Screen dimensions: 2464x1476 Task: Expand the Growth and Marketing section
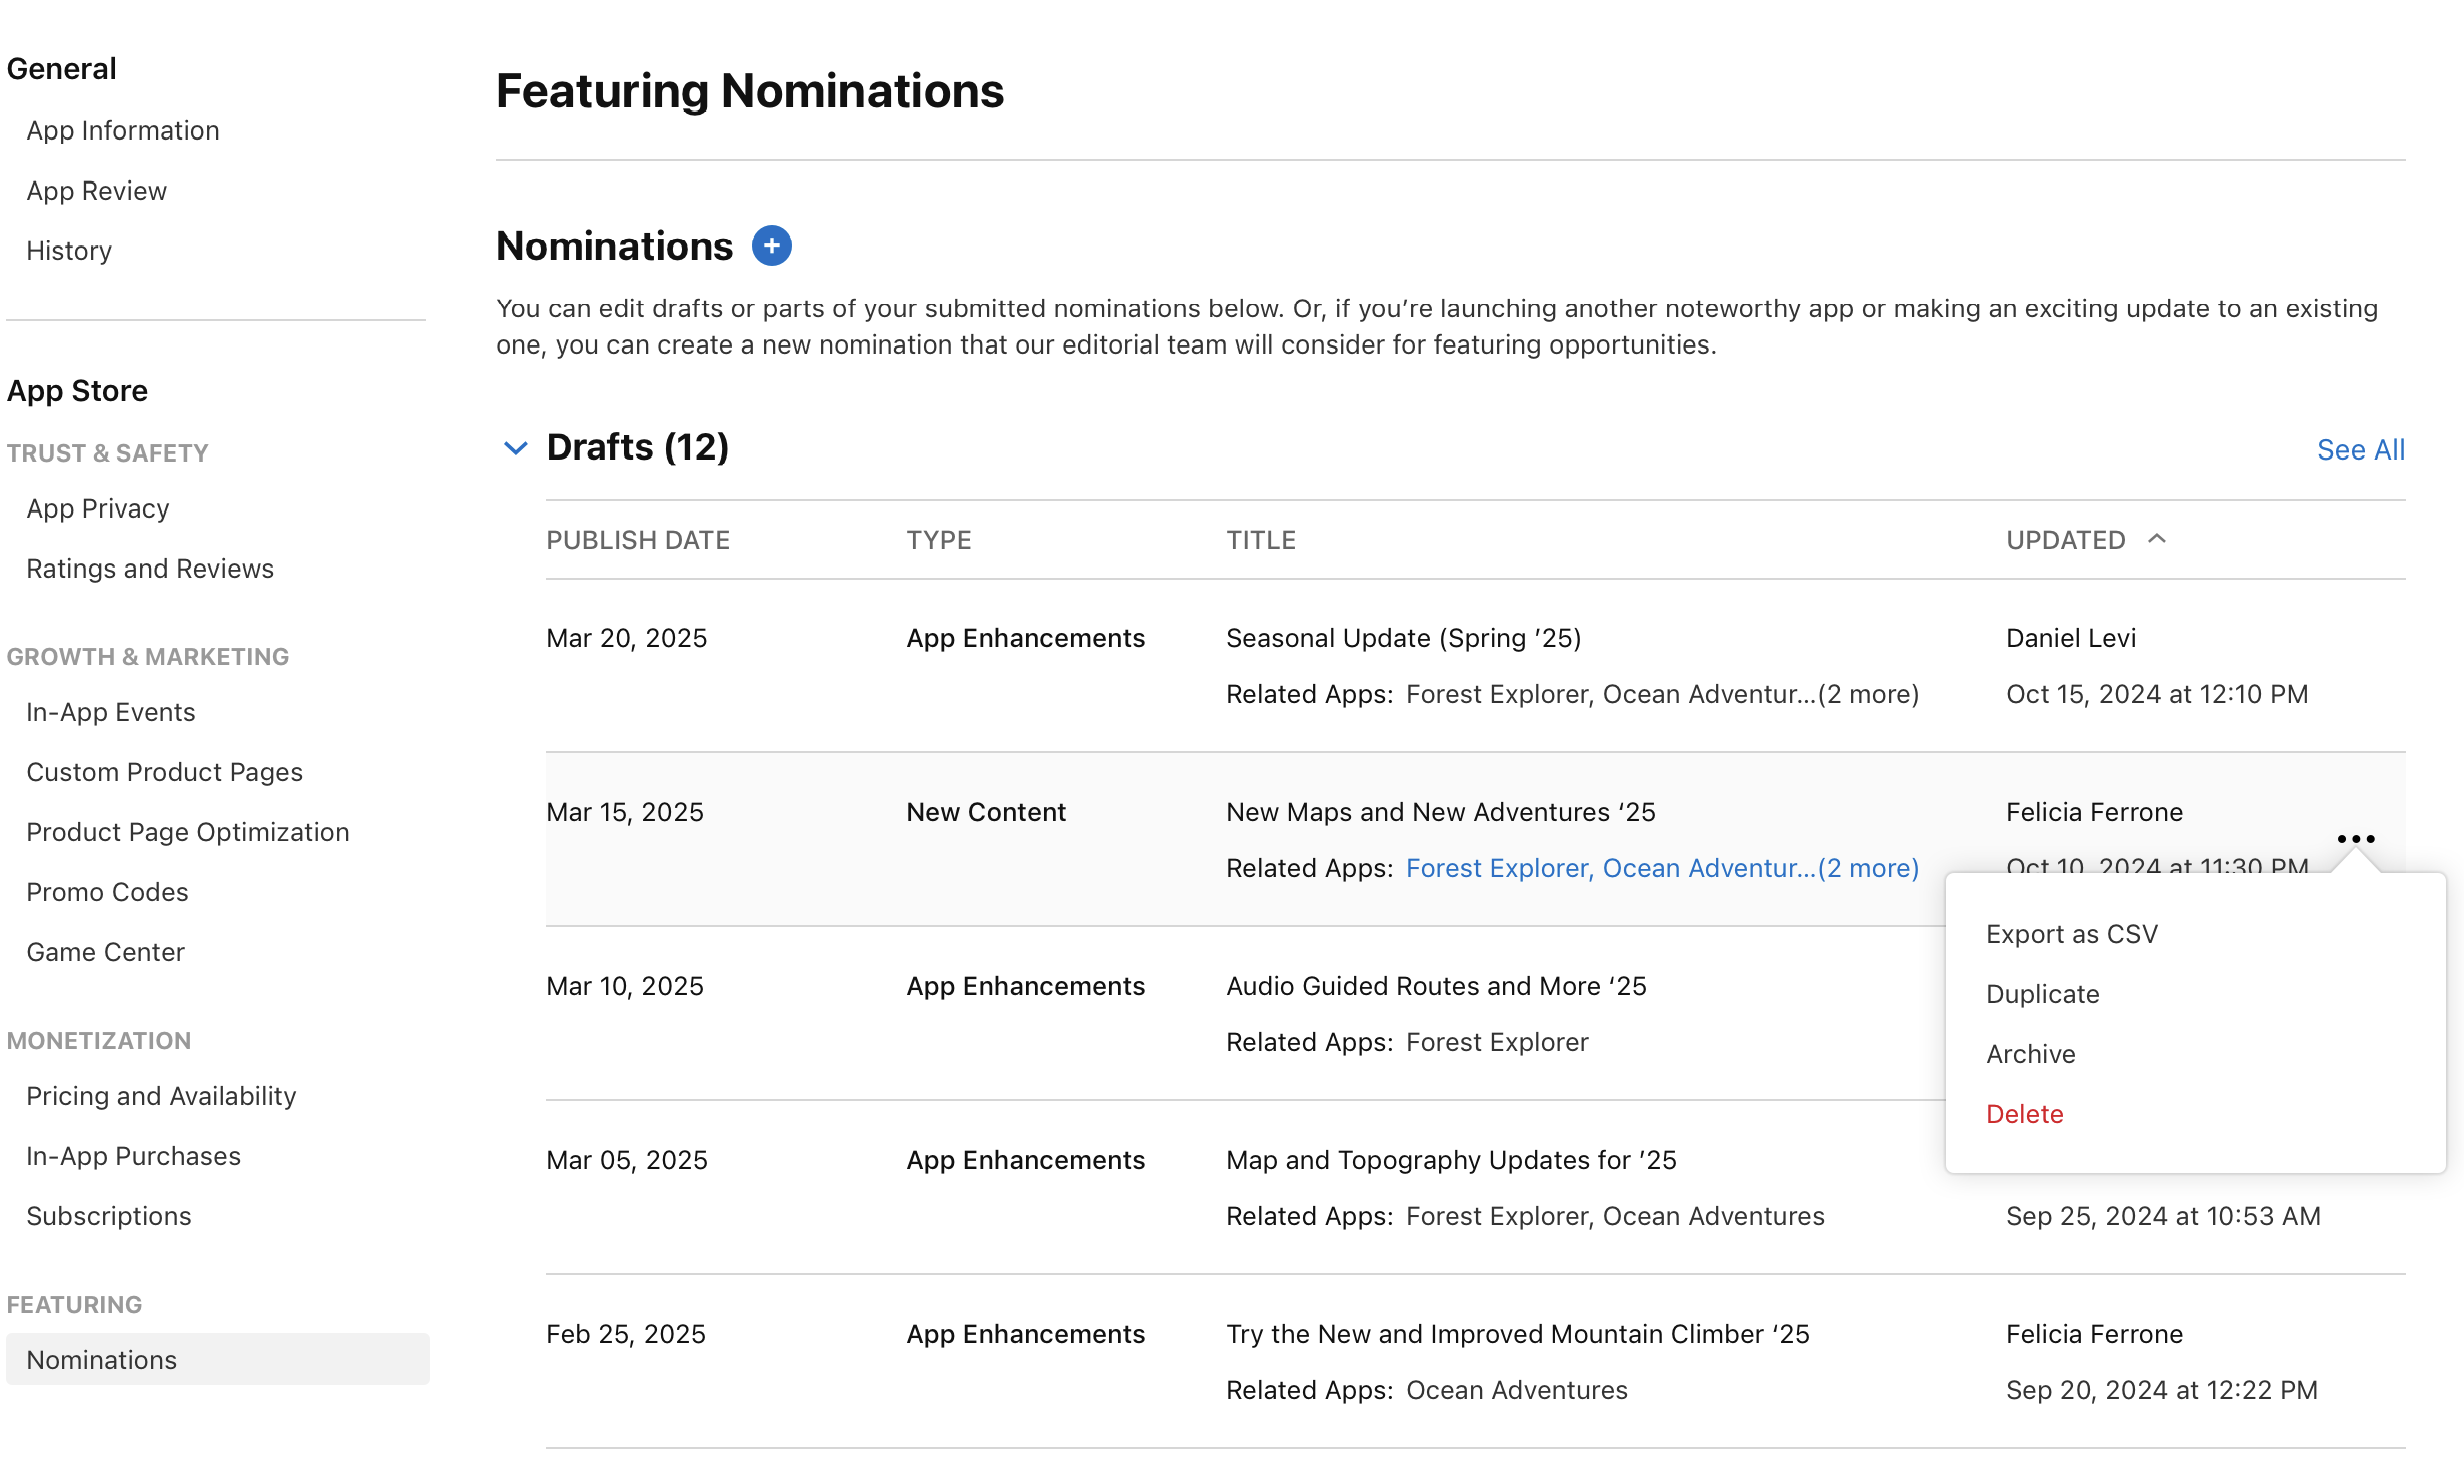coord(146,655)
